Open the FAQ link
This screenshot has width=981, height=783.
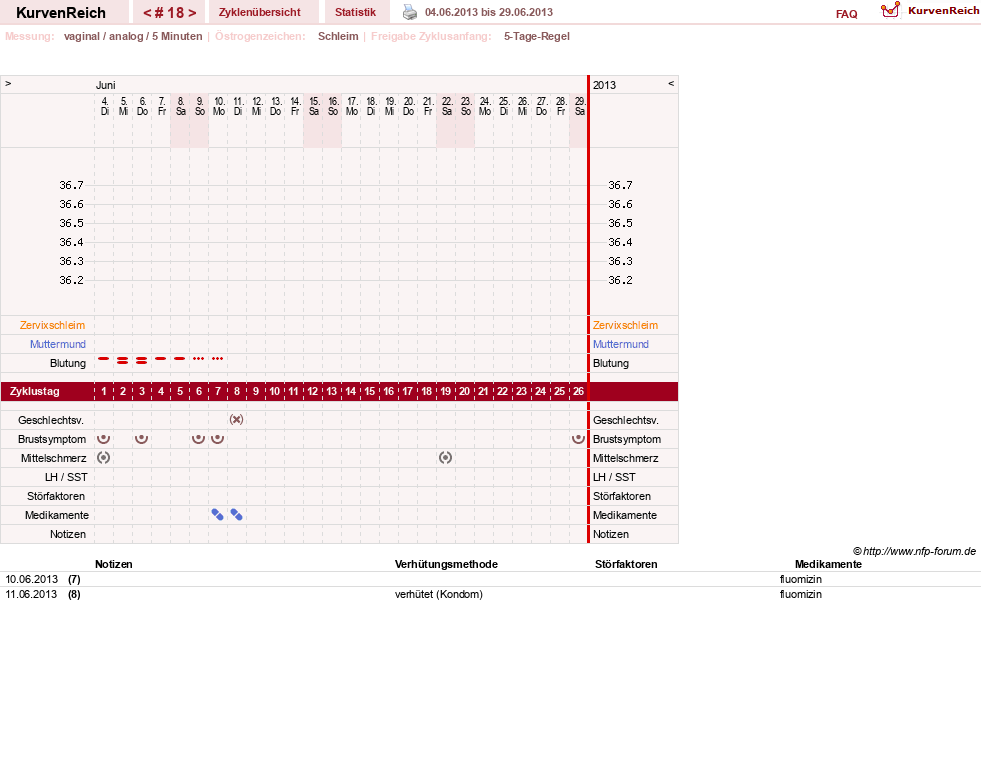tap(846, 14)
